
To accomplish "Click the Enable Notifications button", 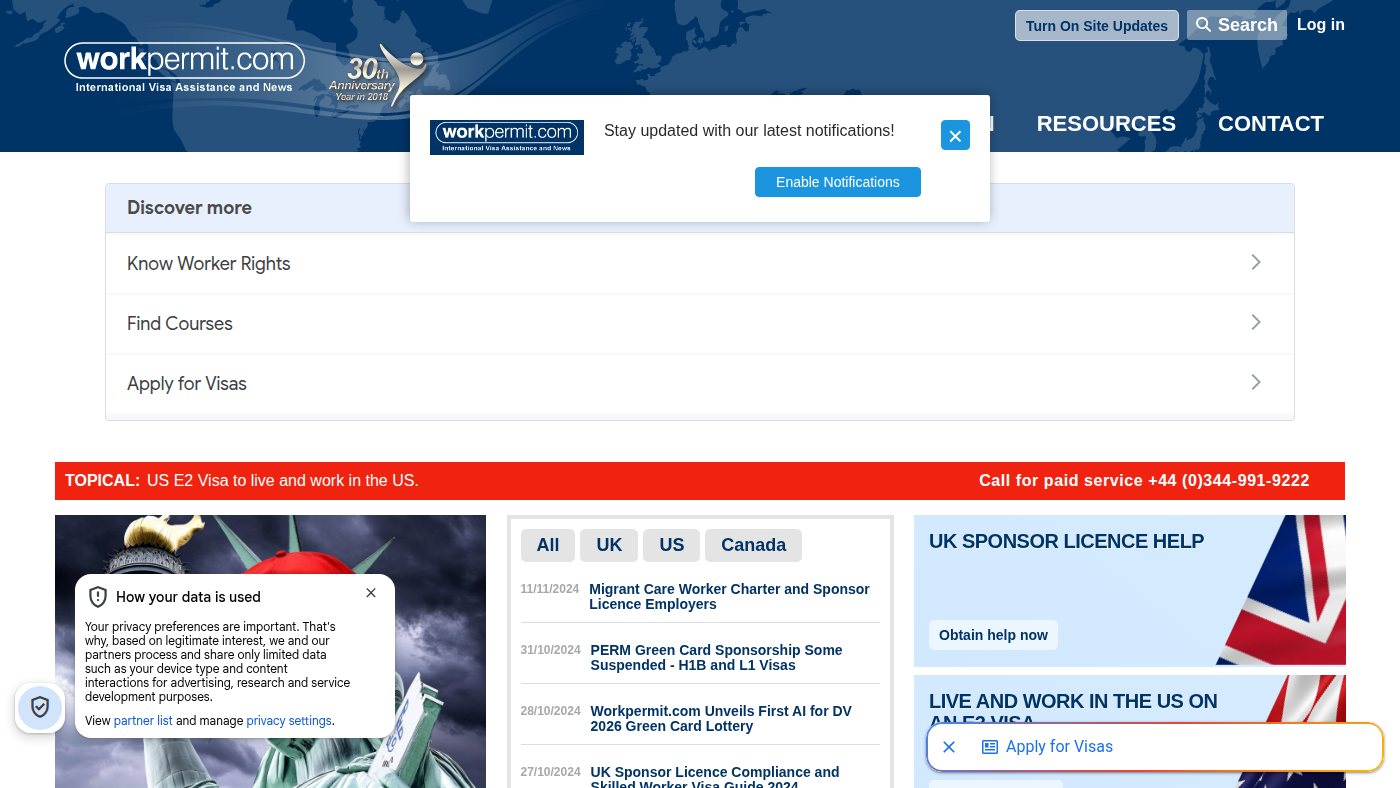I will [838, 182].
